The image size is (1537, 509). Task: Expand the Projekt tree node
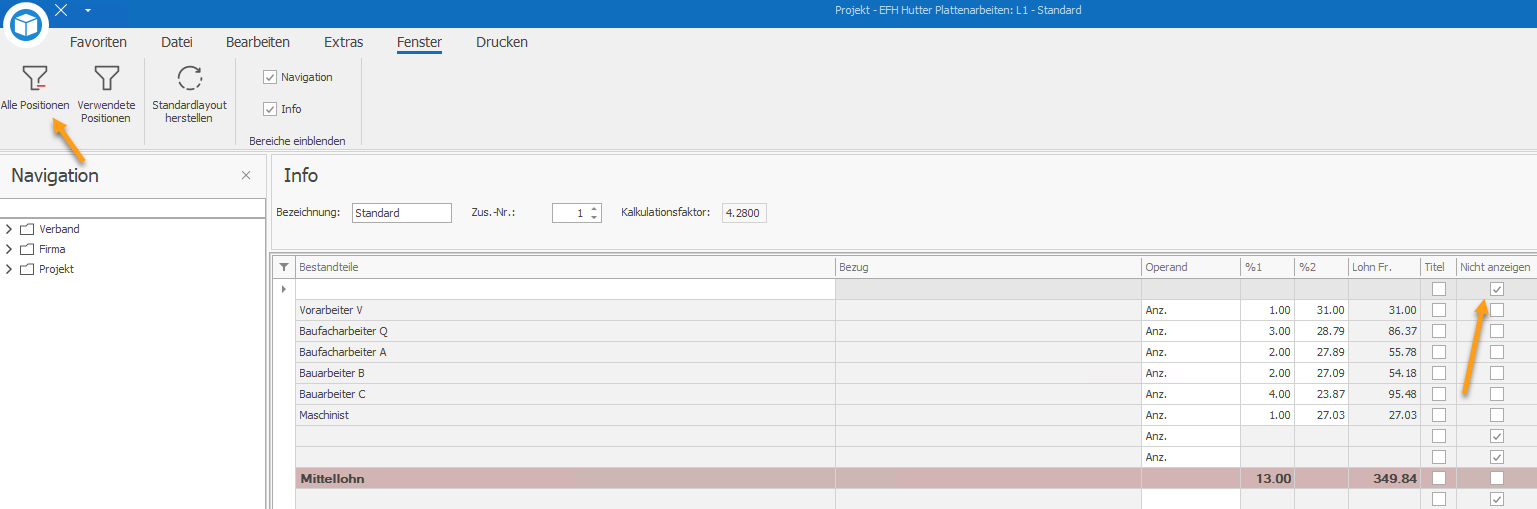(9, 269)
